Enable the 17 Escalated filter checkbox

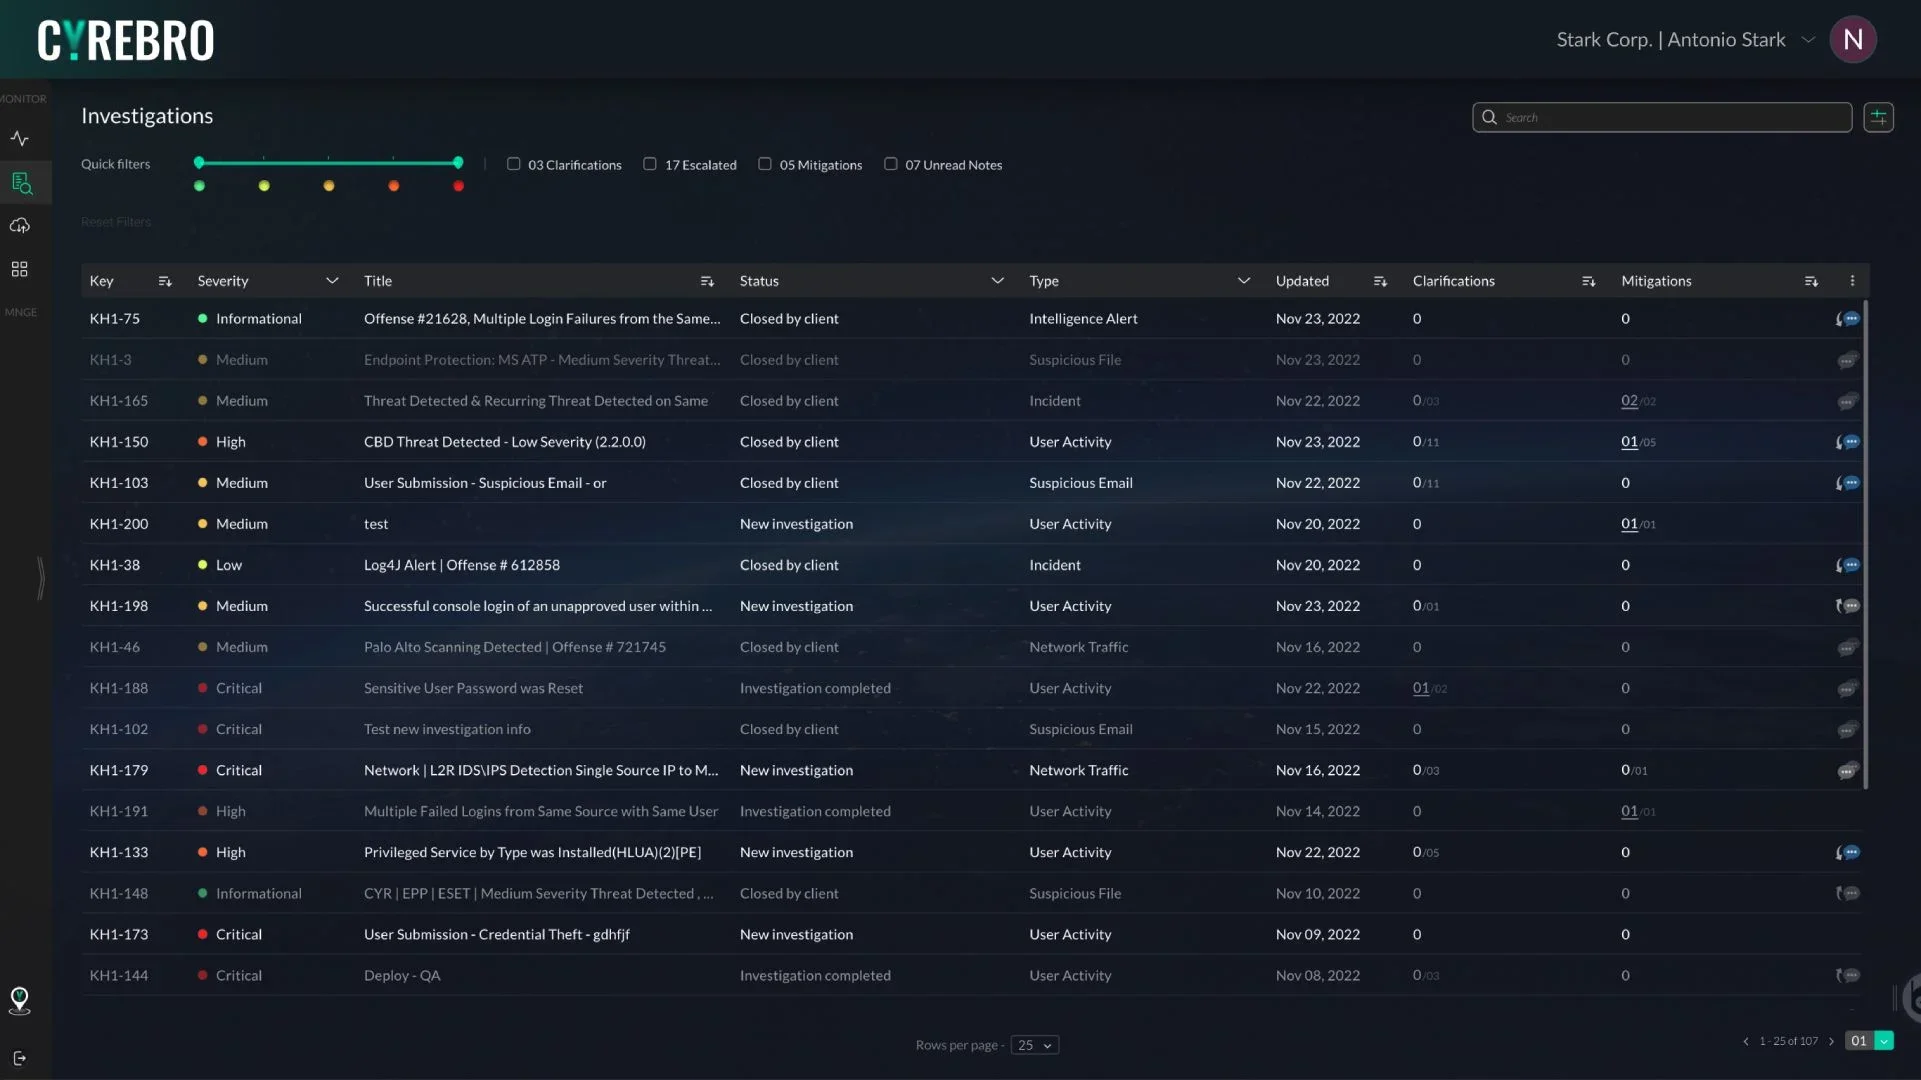point(650,164)
